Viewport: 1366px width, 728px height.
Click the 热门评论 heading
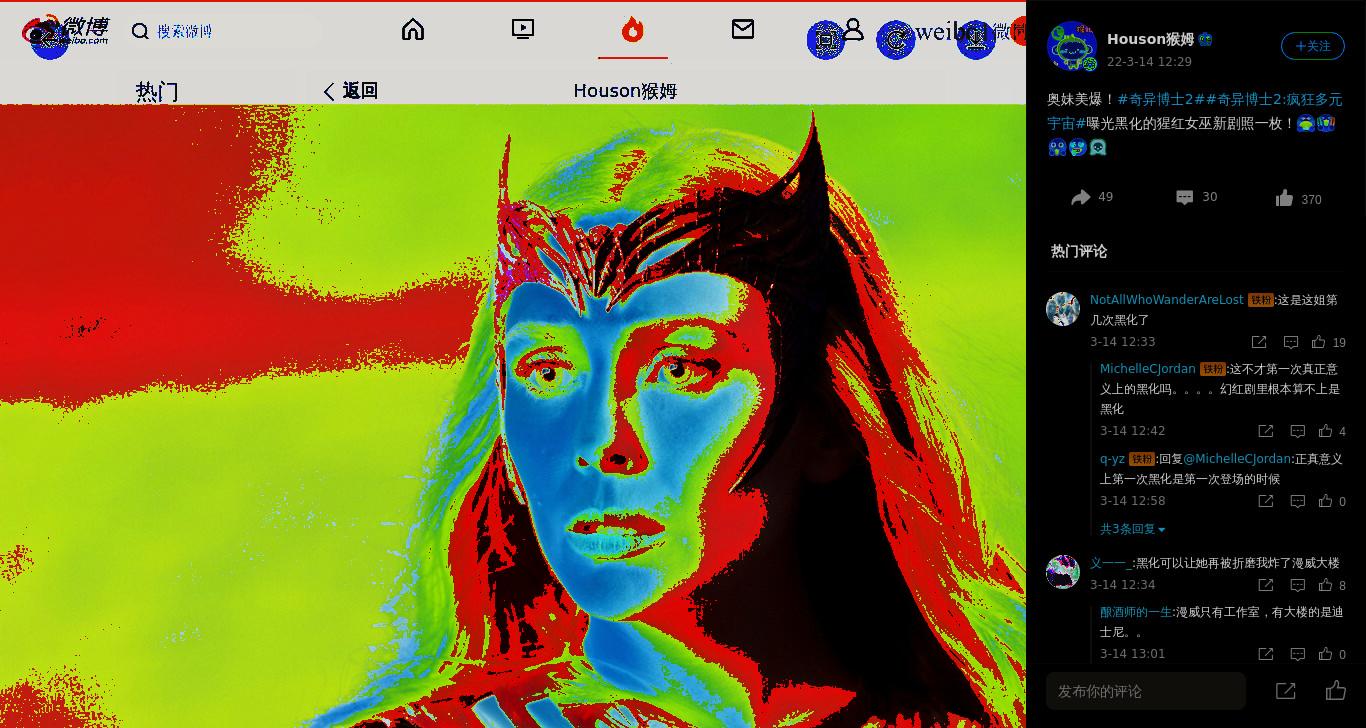coord(1079,252)
